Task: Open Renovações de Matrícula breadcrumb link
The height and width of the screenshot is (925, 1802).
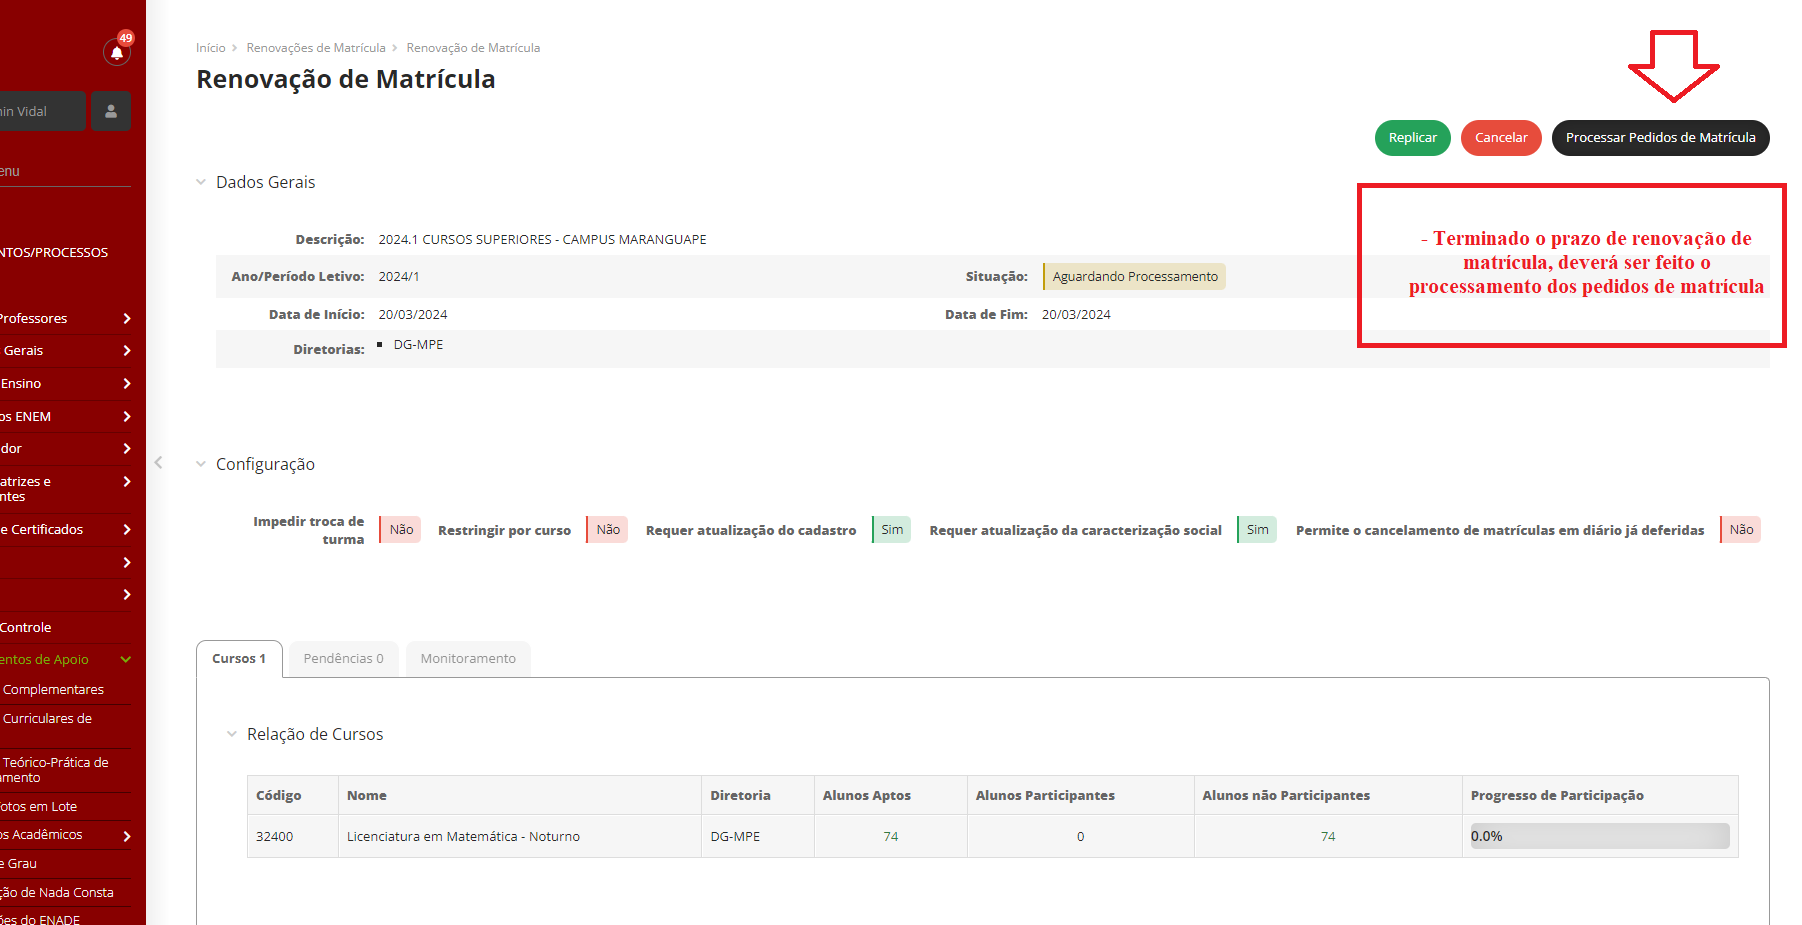Action: [316, 48]
